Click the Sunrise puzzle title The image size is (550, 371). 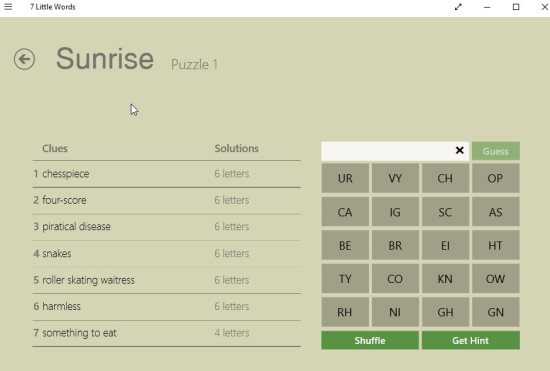click(105, 59)
